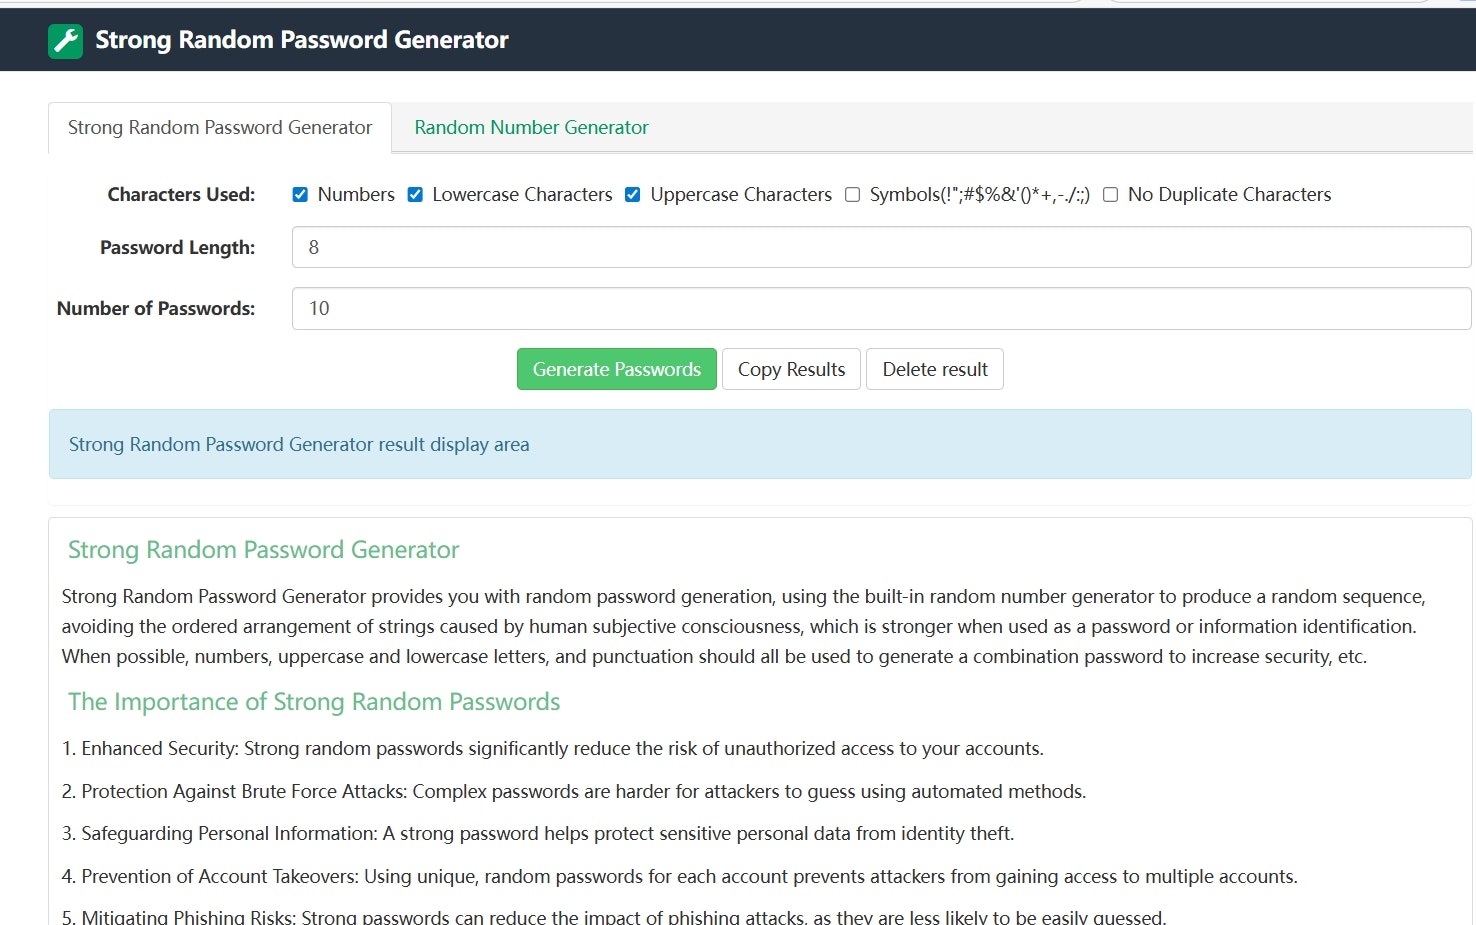Click the green wrench logo icon
This screenshot has height=925, width=1476.
pyautogui.click(x=64, y=40)
